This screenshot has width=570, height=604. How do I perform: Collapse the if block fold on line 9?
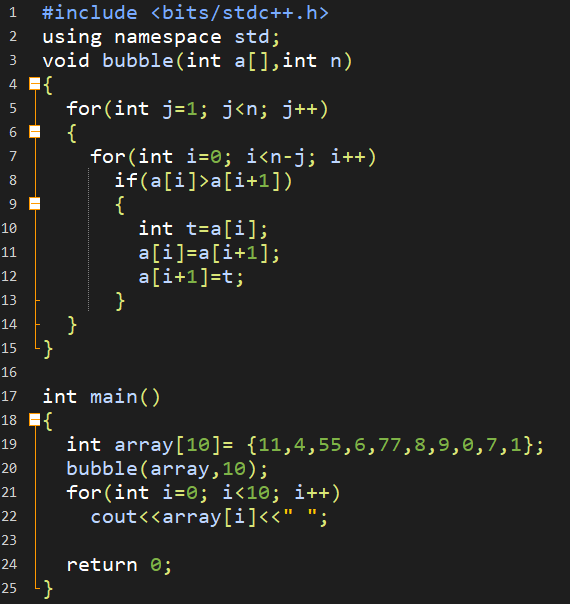click(35, 203)
